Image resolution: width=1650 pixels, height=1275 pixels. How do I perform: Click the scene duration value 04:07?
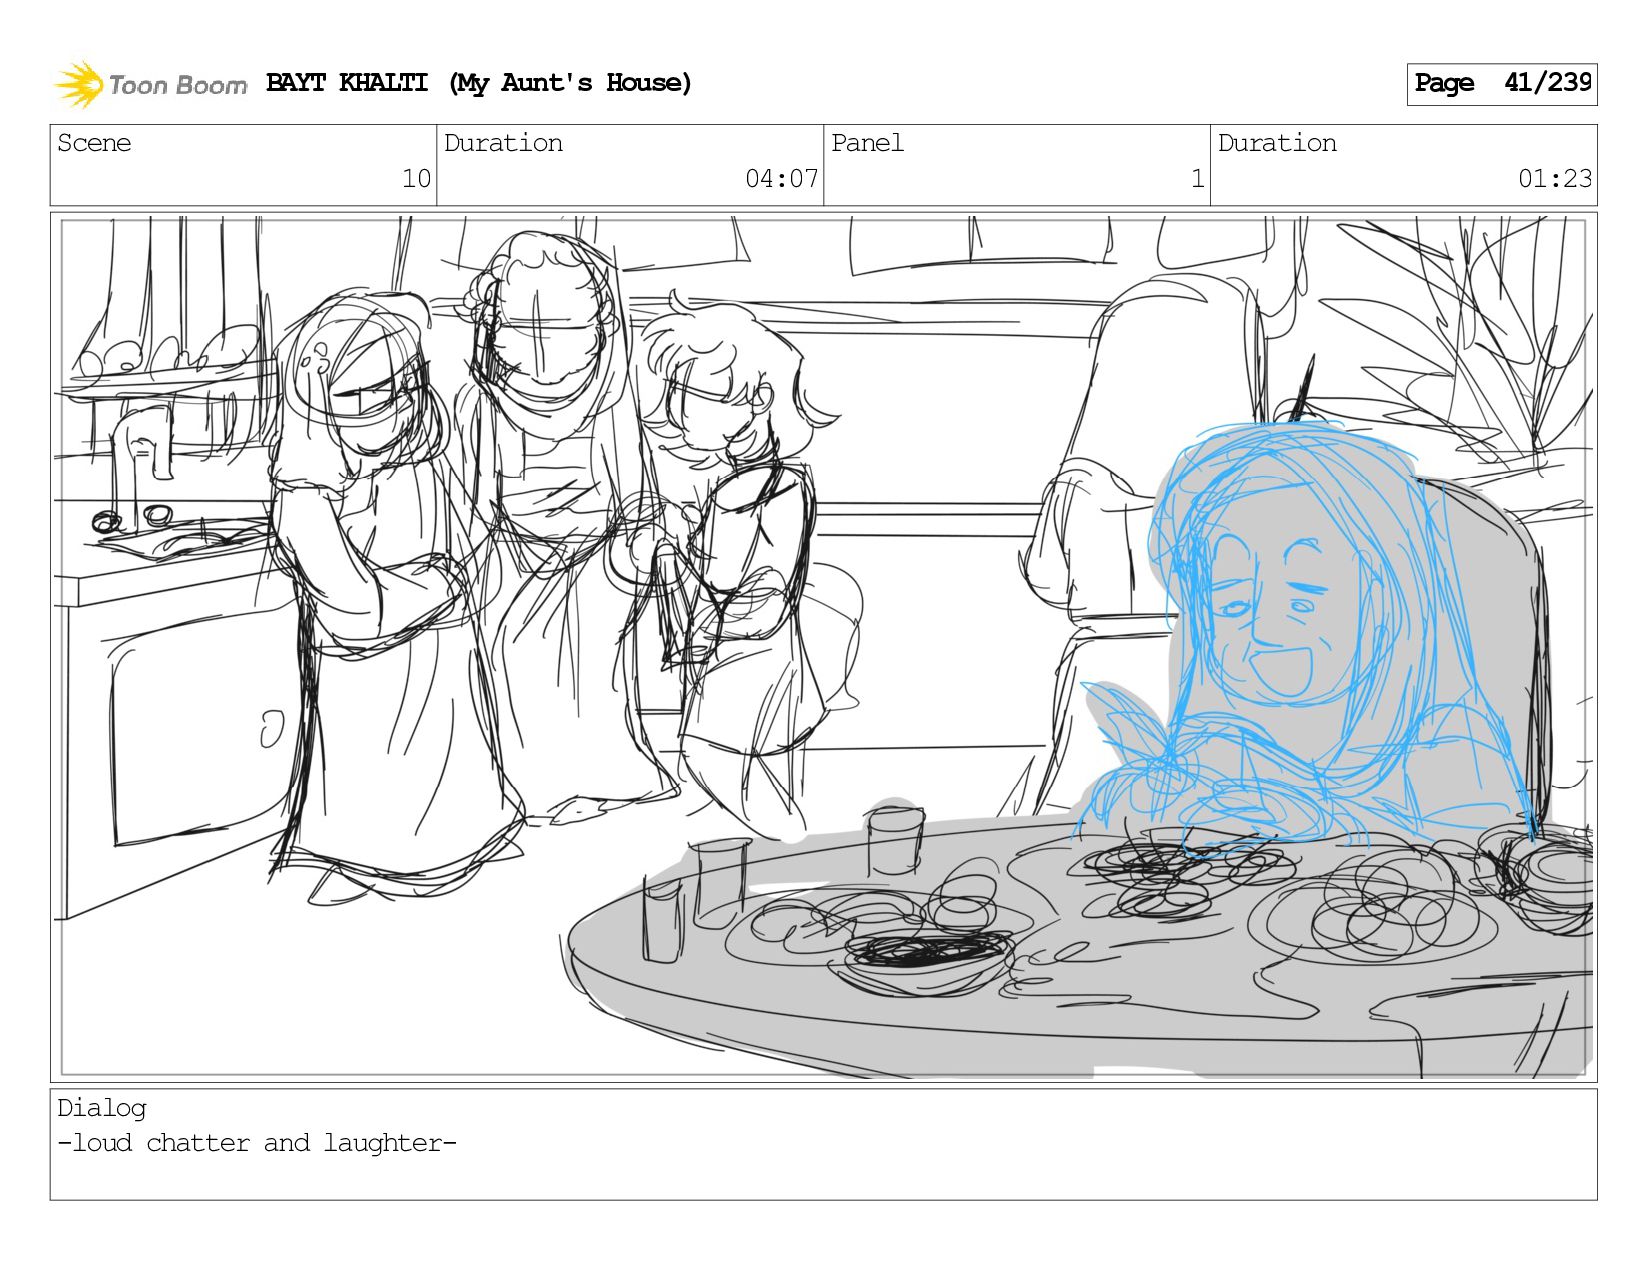click(x=781, y=179)
